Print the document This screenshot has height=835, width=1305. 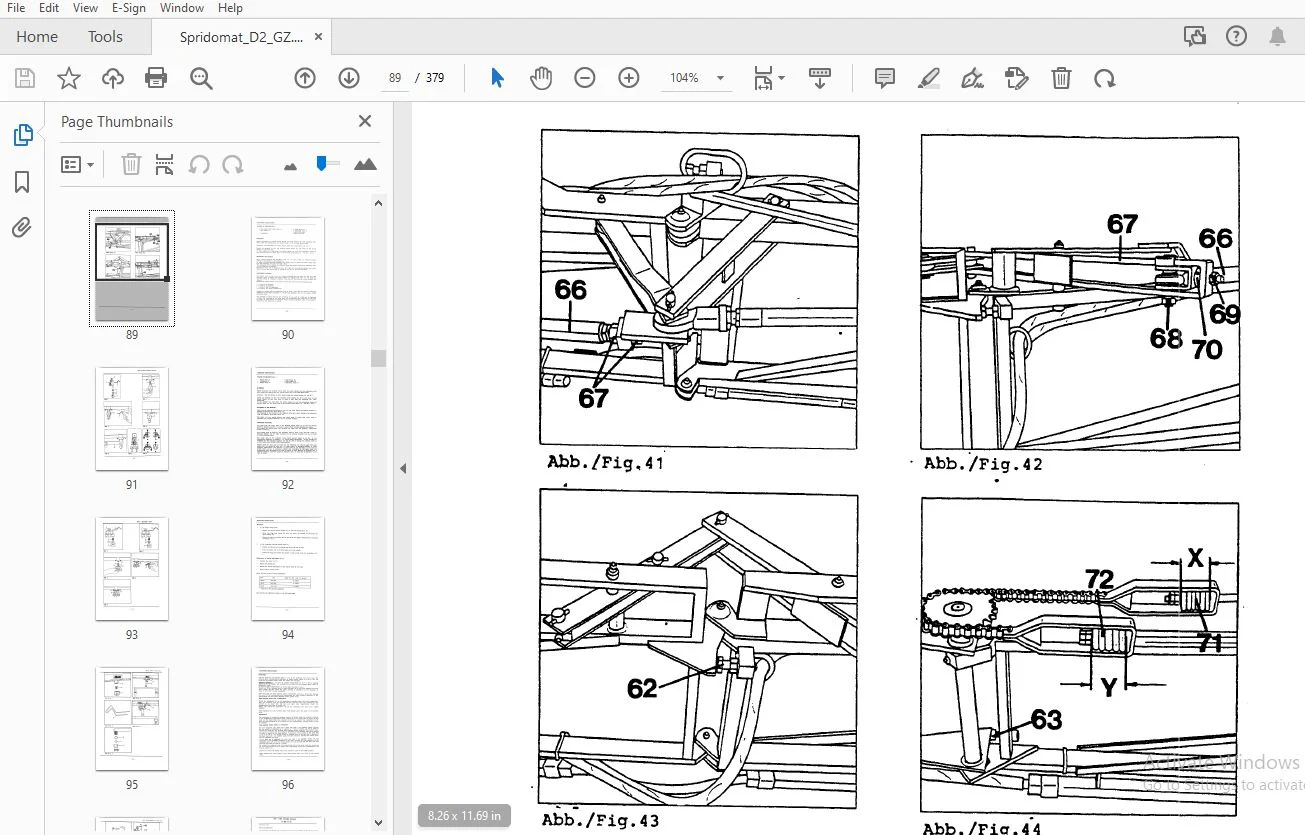(x=156, y=78)
